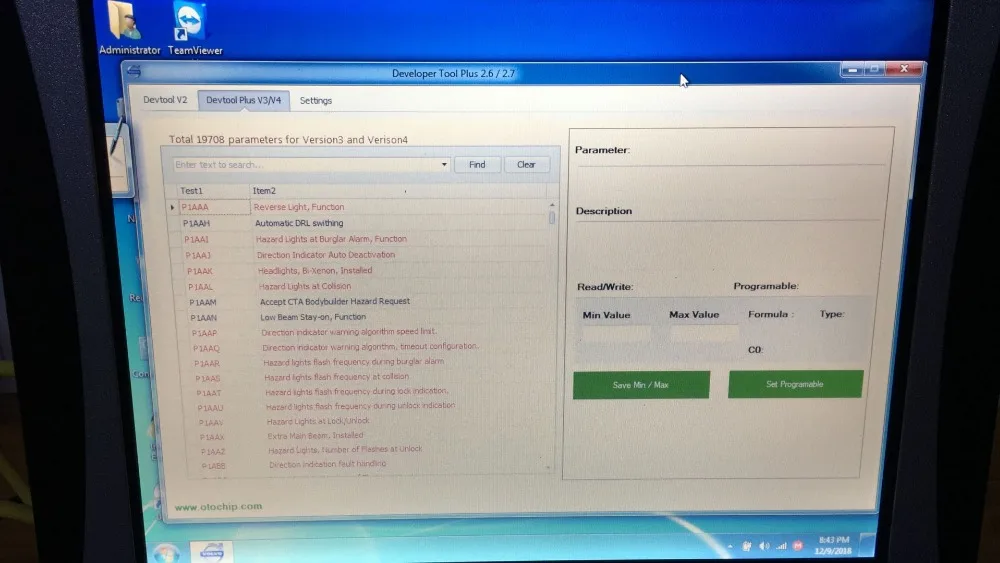
Task: Click the Developer Tool title bar app icon
Action: (x=134, y=71)
